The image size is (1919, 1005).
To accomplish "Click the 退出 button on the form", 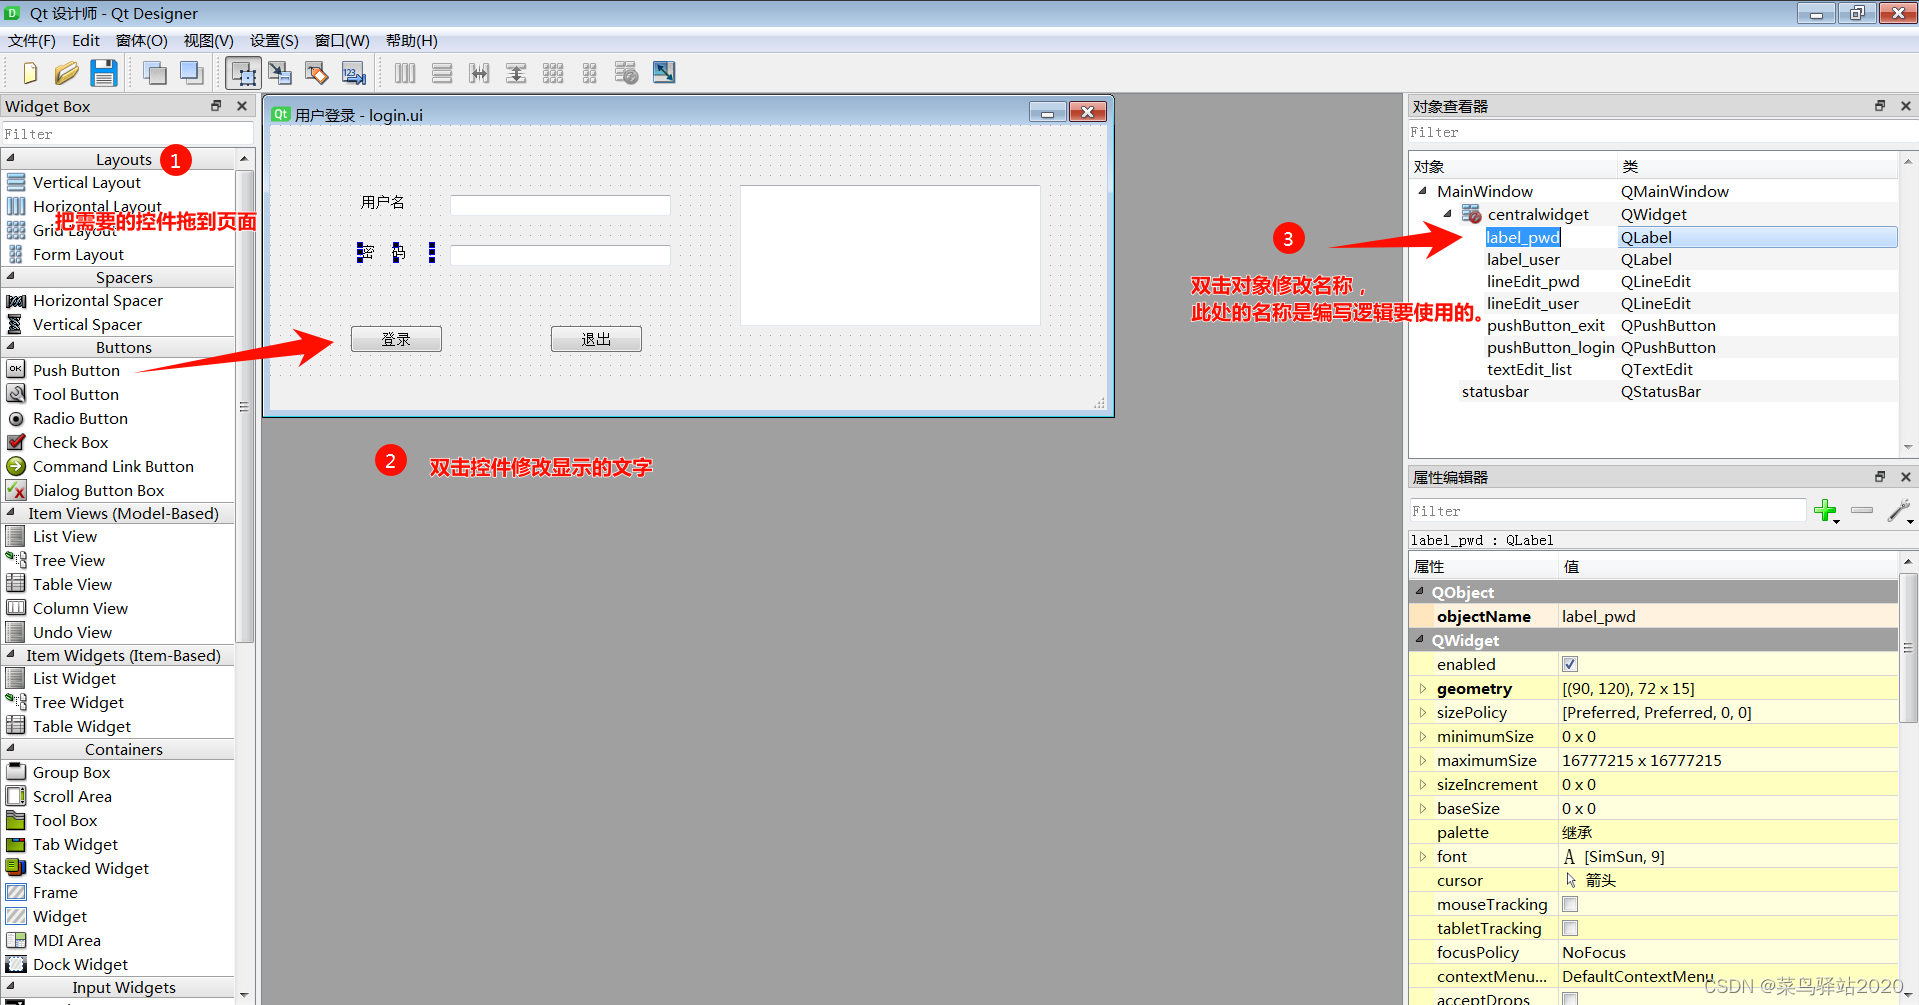I will click(x=596, y=339).
